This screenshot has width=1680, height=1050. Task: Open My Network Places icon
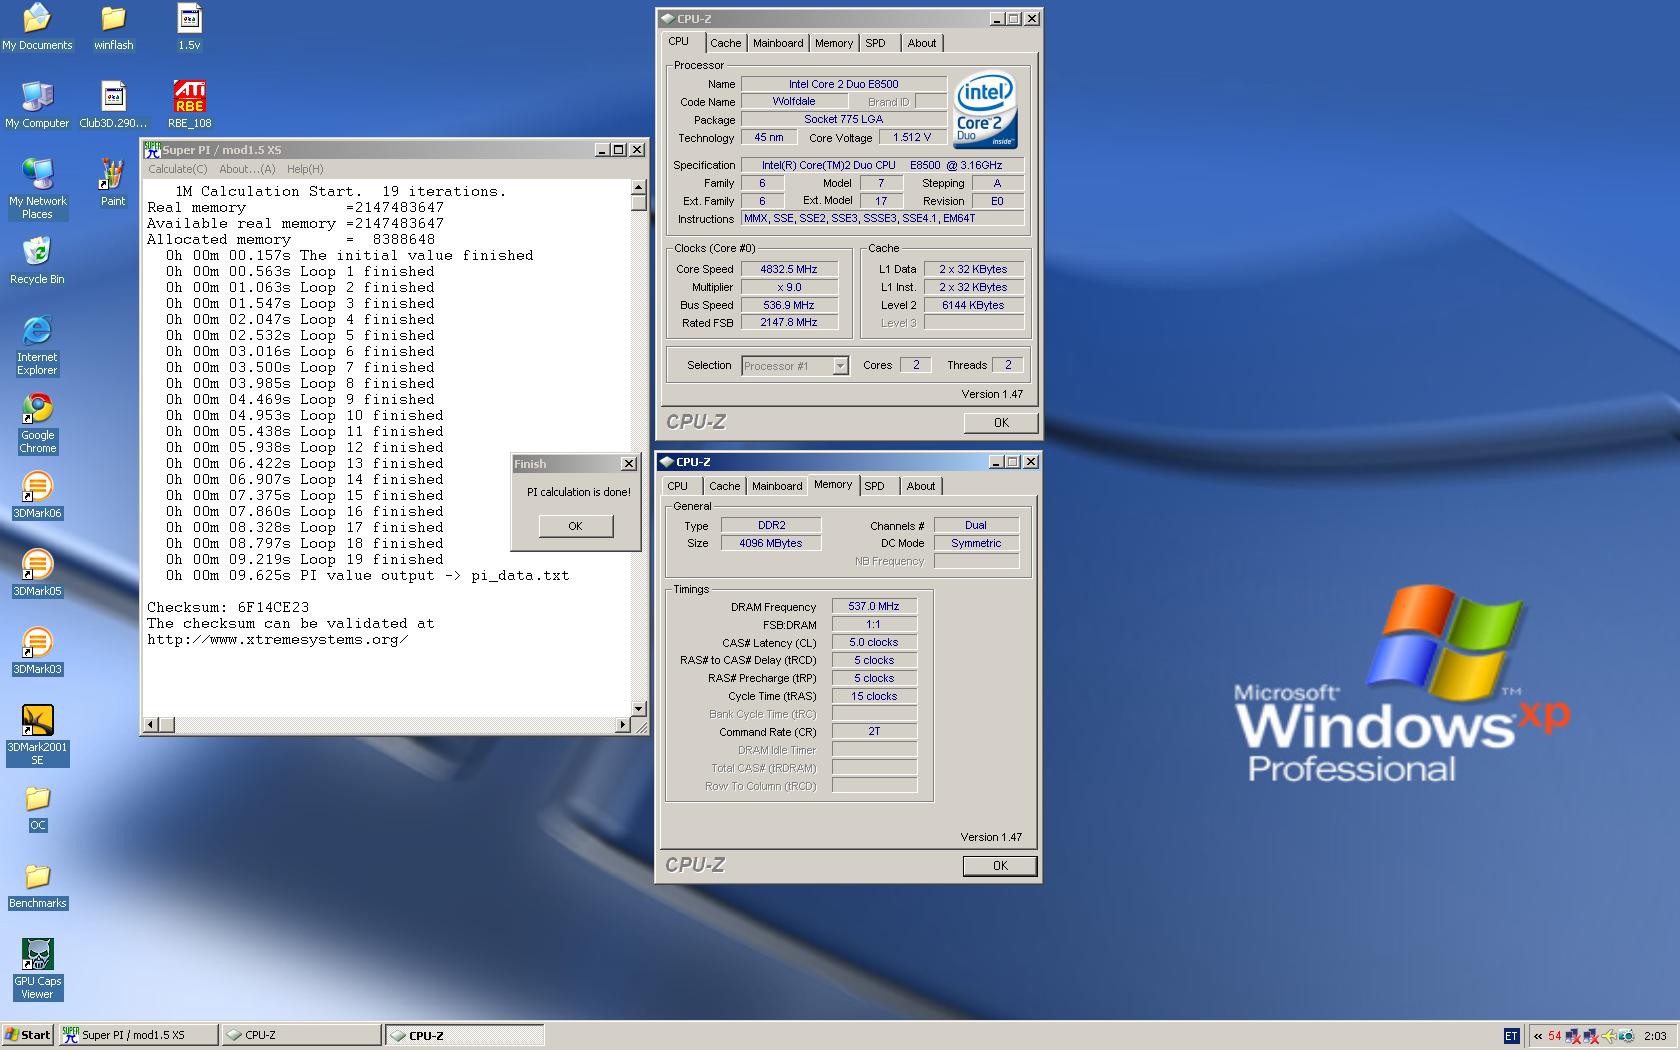[x=37, y=189]
